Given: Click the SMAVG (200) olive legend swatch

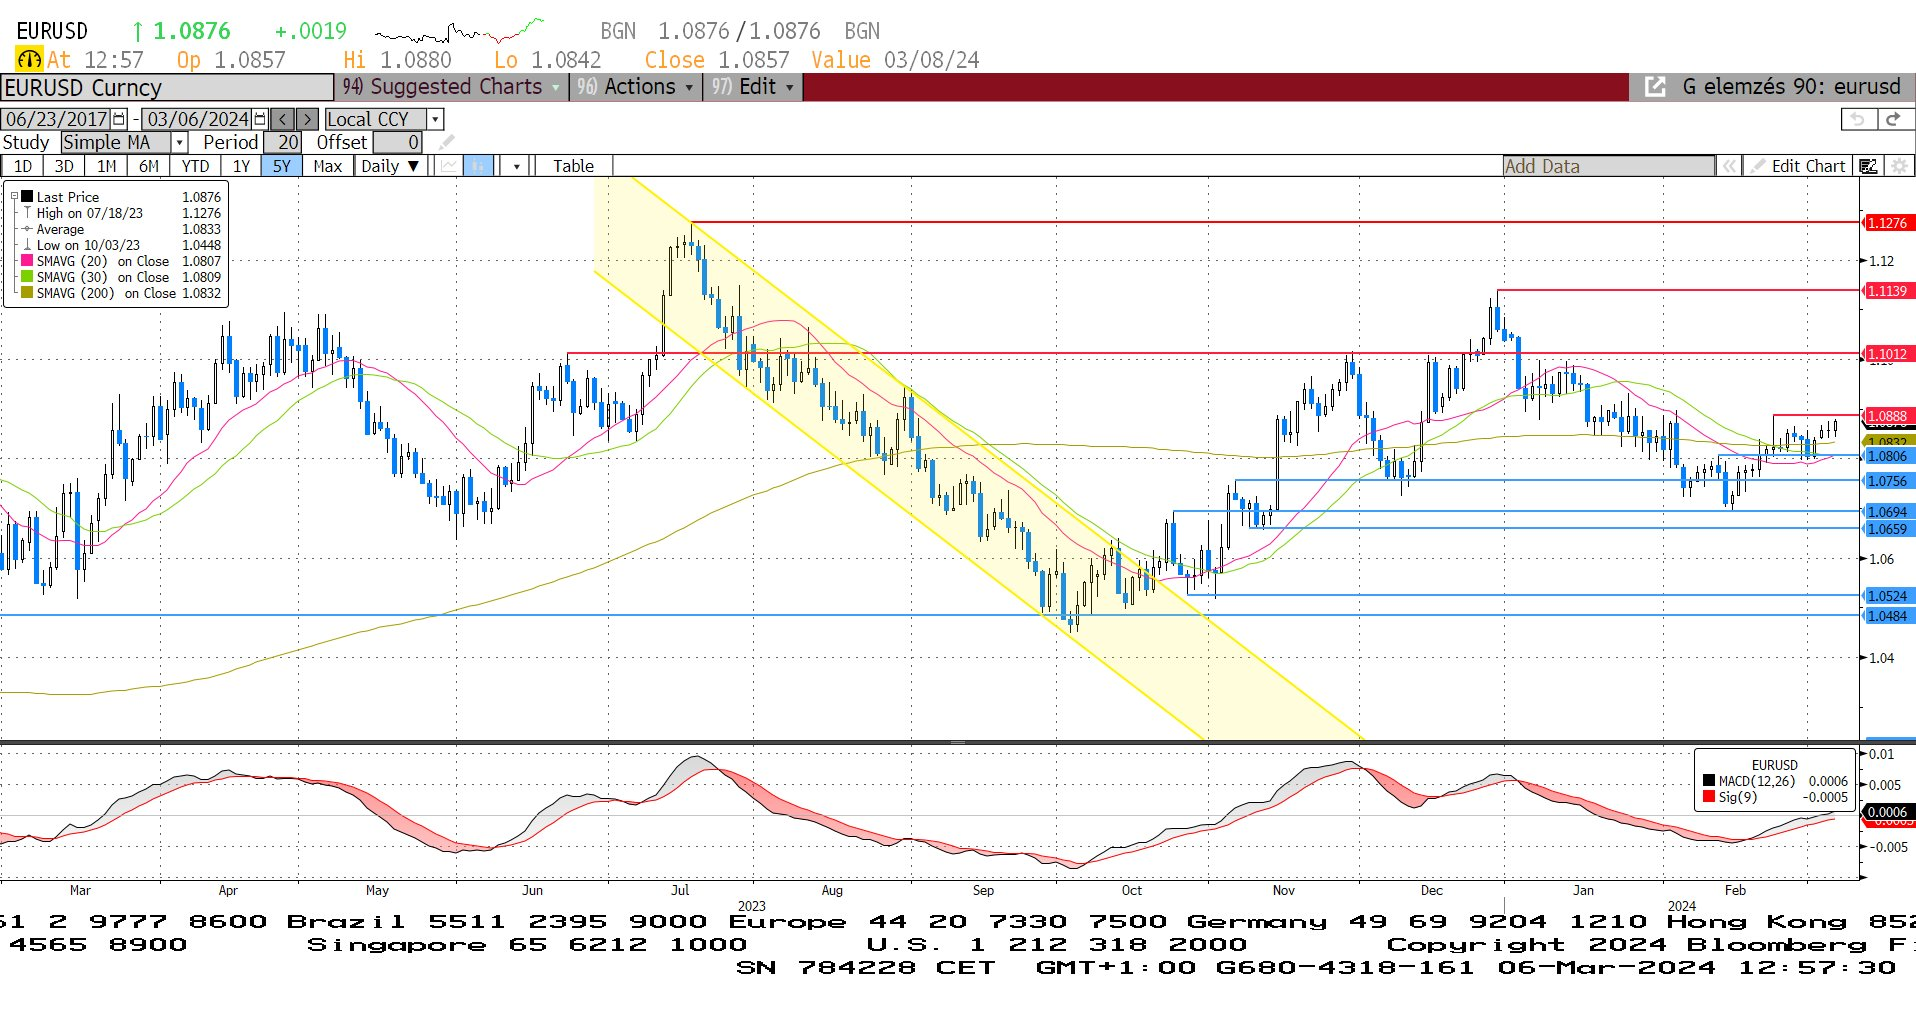Looking at the screenshot, I should pos(27,293).
